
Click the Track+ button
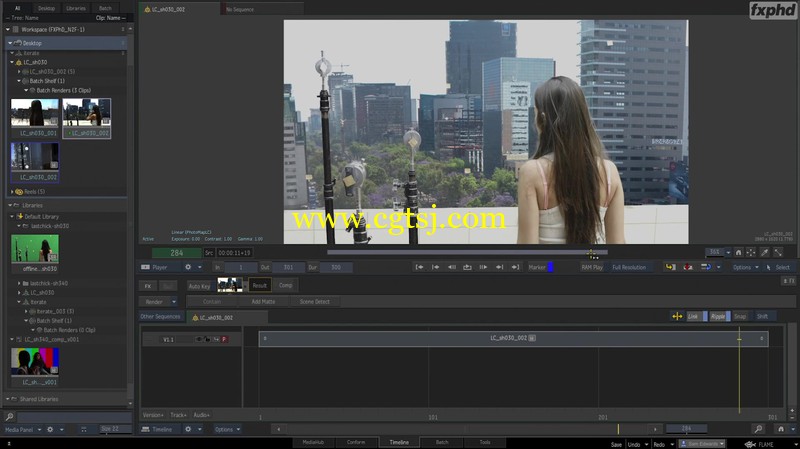(x=179, y=415)
